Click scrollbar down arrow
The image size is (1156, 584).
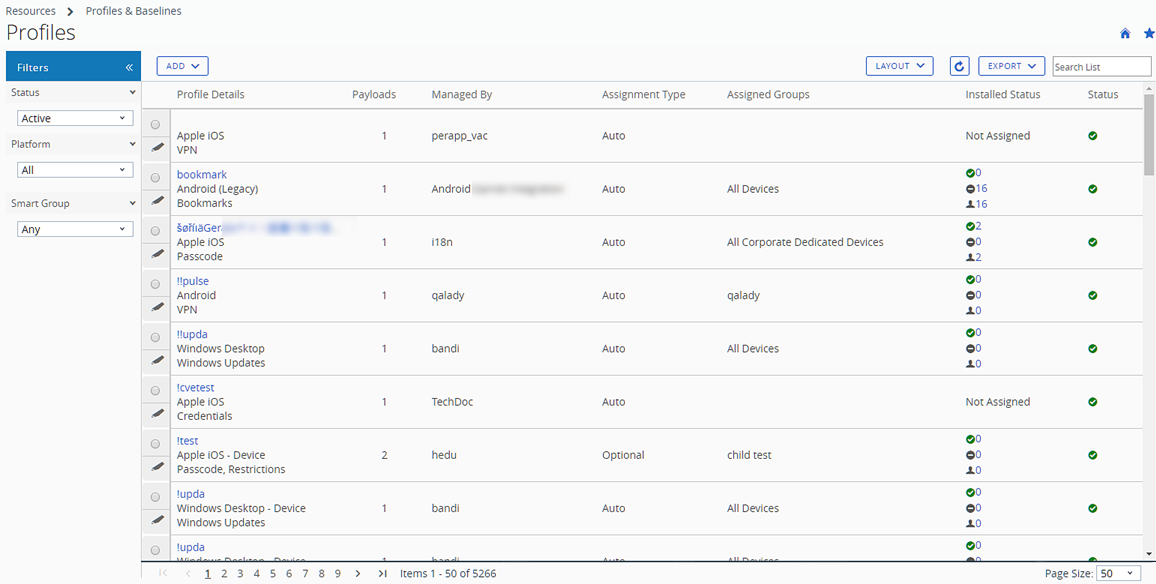1149,554
